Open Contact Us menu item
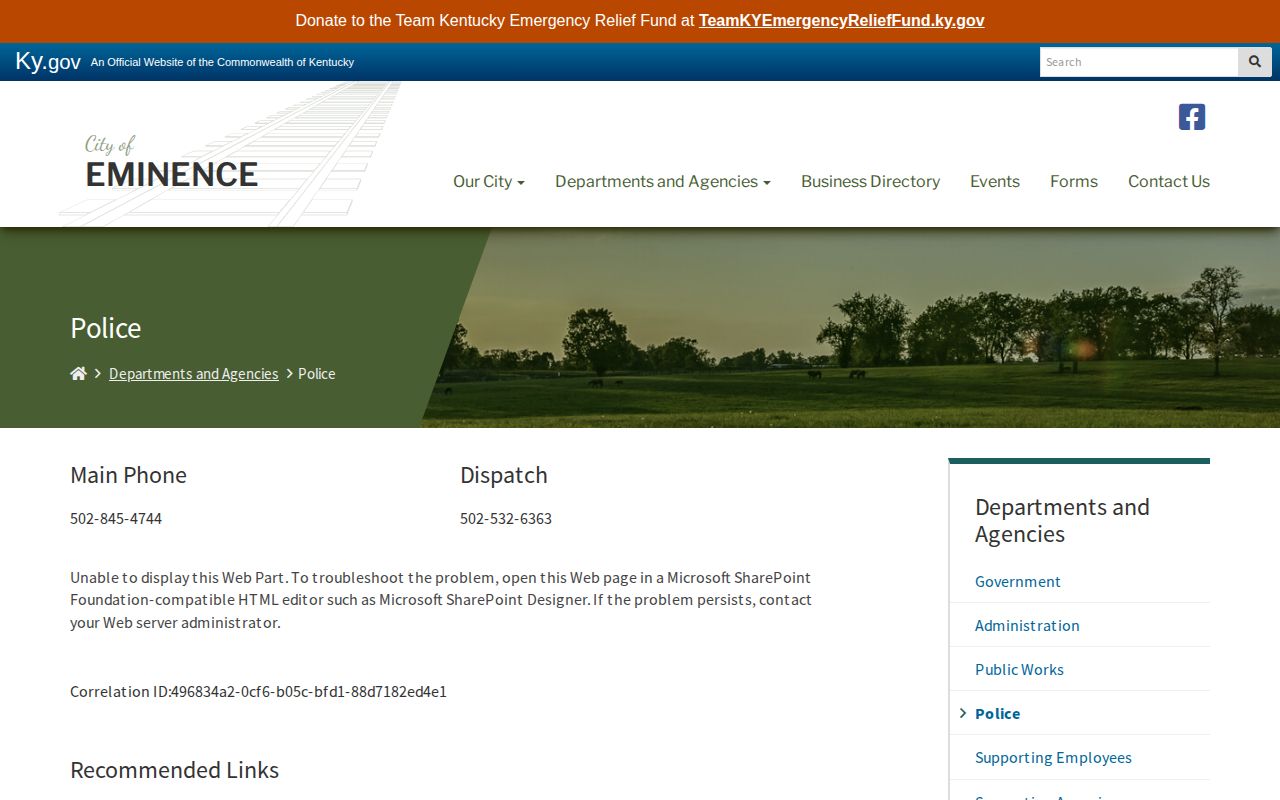 (x=1169, y=181)
